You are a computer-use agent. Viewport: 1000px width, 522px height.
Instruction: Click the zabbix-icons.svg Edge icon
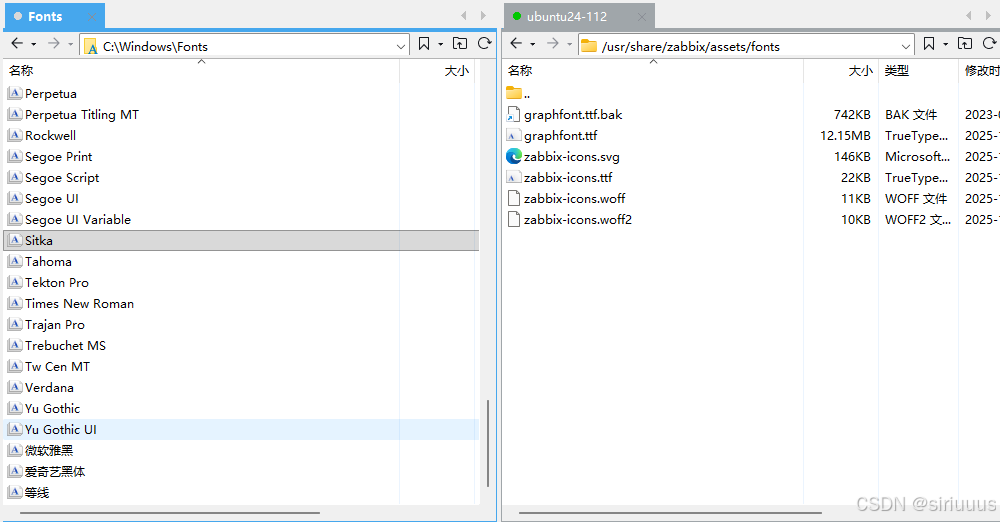[513, 156]
